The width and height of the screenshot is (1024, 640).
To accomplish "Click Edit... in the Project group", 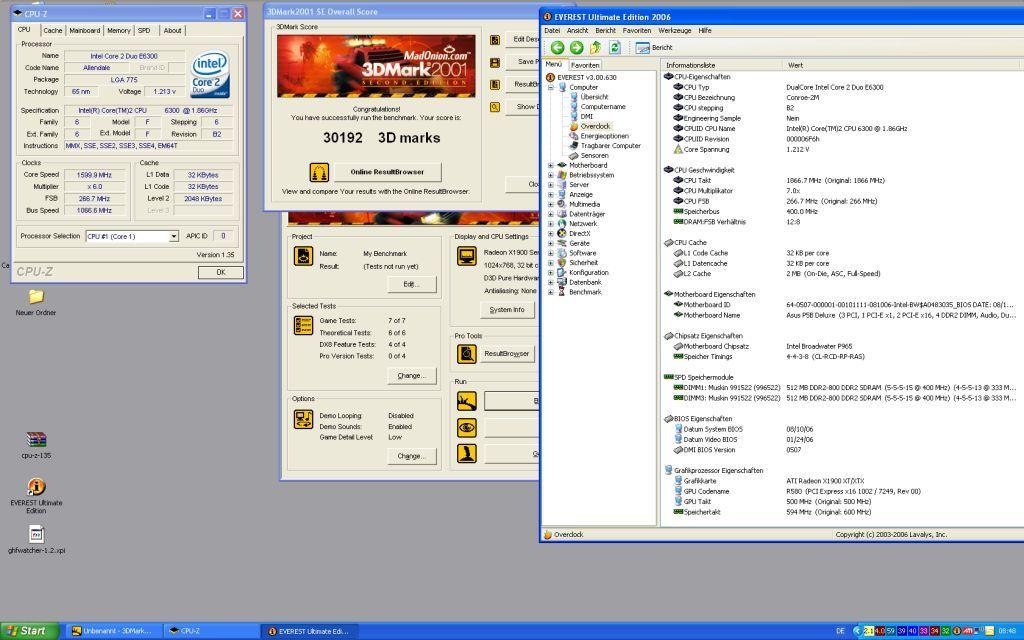I will (411, 284).
